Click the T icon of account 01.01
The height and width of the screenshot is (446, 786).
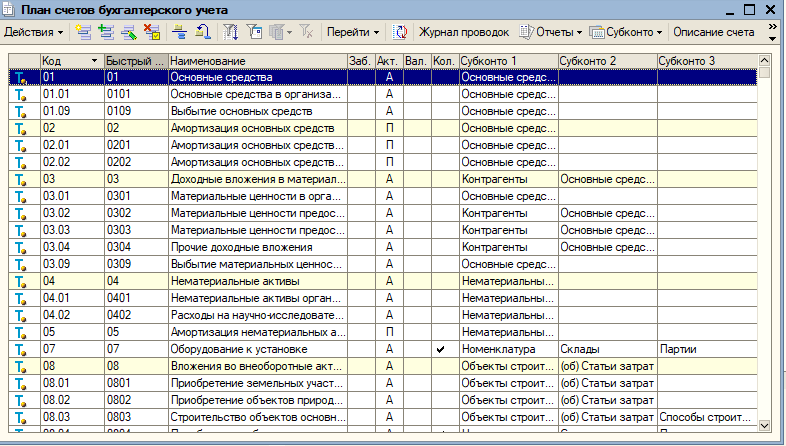(x=21, y=95)
